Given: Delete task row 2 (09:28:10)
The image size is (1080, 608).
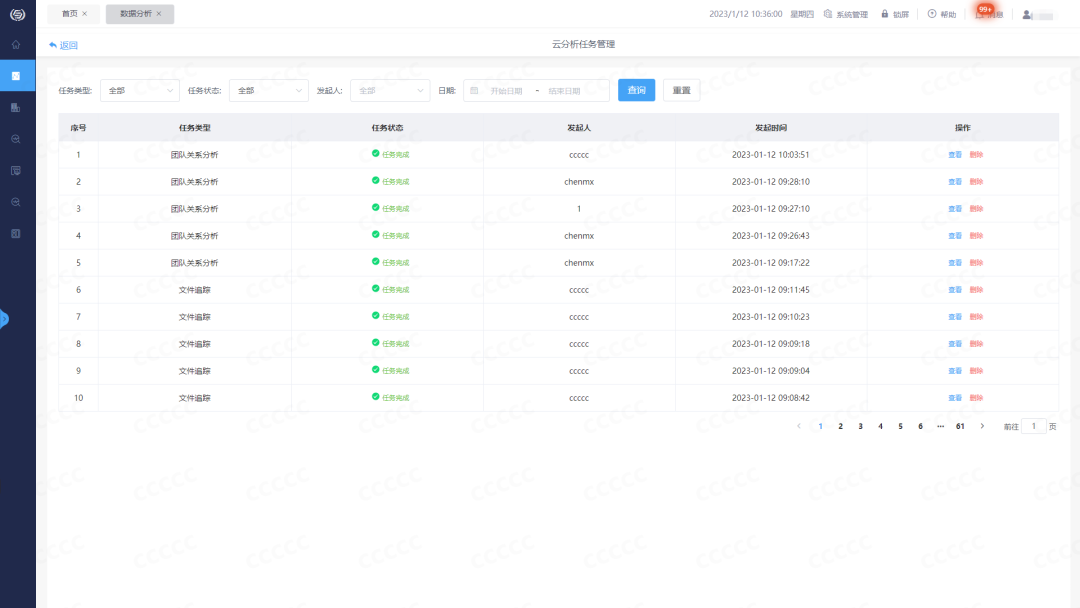Looking at the screenshot, I should point(977,182).
